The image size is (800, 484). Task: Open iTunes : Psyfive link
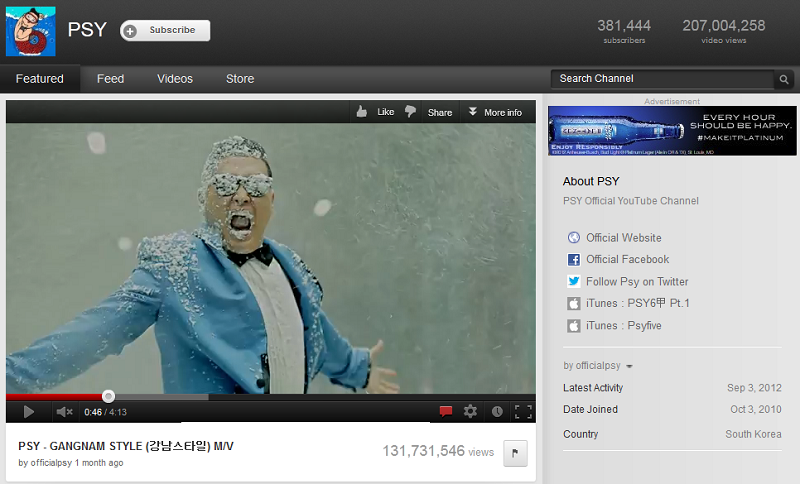[623, 325]
